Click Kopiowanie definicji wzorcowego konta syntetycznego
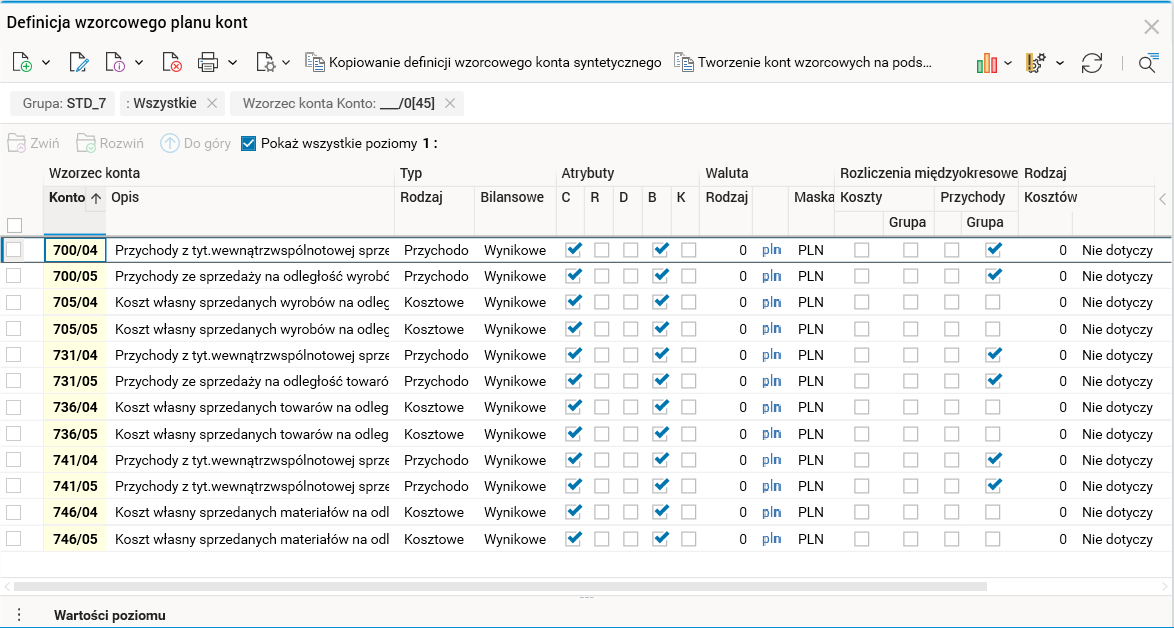Screen dimensions: 1174x628 484,63
